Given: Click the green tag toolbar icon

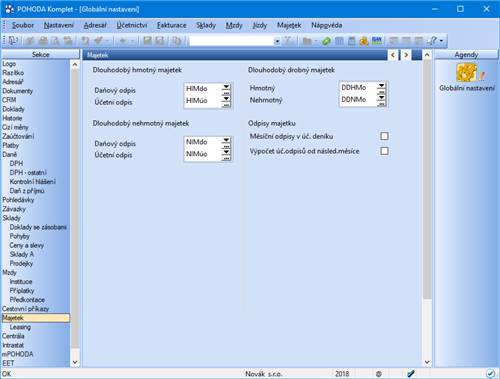Looking at the screenshot, I should click(x=326, y=41).
